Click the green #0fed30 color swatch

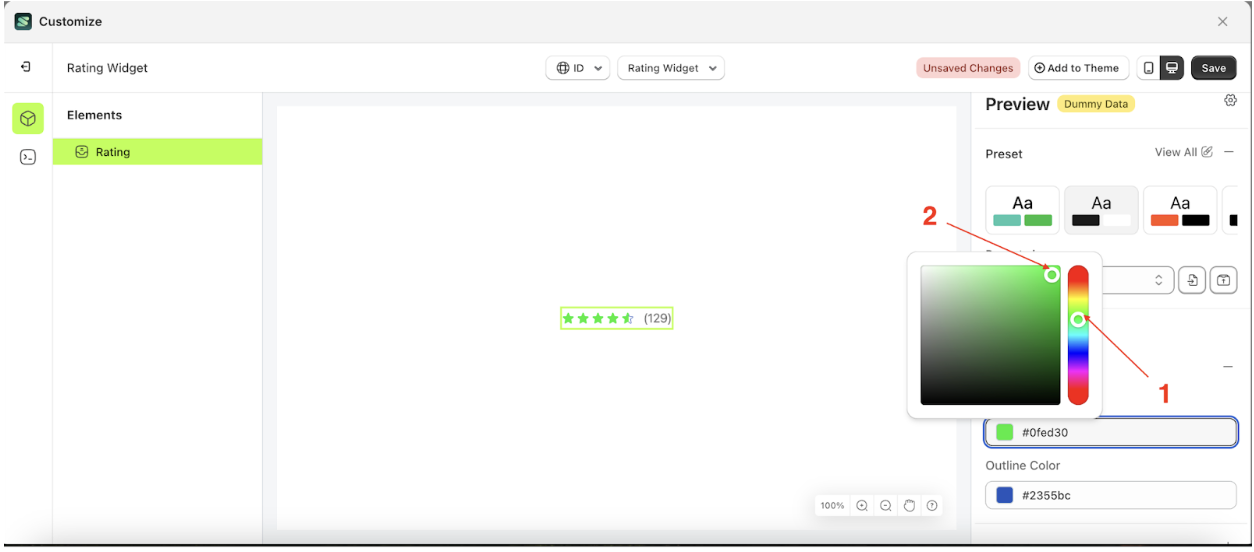(x=1005, y=432)
